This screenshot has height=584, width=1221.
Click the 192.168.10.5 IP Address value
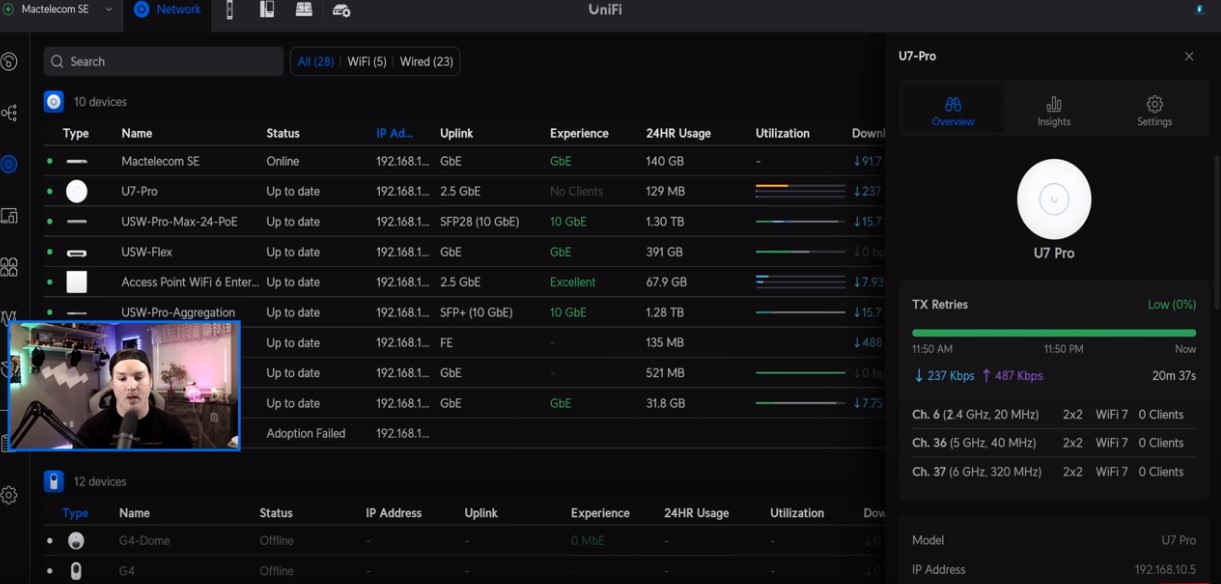[1165, 570]
